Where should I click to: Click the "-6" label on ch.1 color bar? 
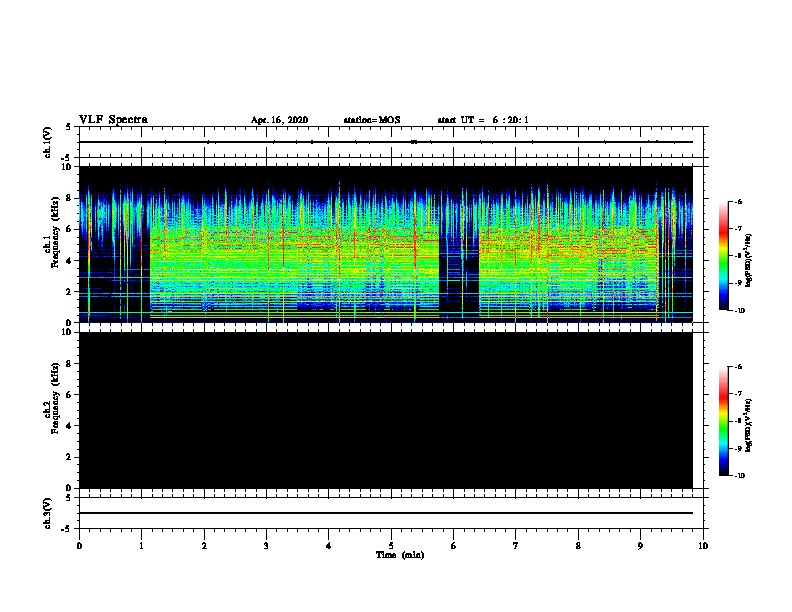coord(738,202)
